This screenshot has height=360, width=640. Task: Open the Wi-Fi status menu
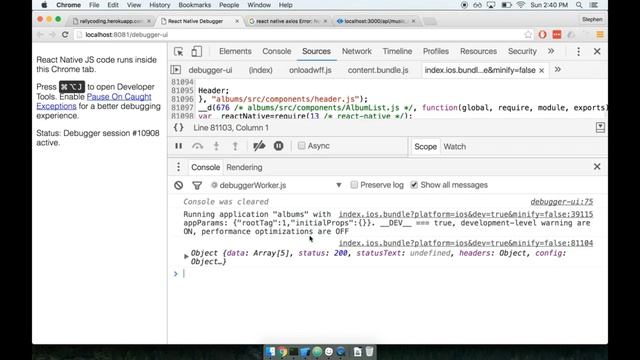pyautogui.click(x=520, y=5)
